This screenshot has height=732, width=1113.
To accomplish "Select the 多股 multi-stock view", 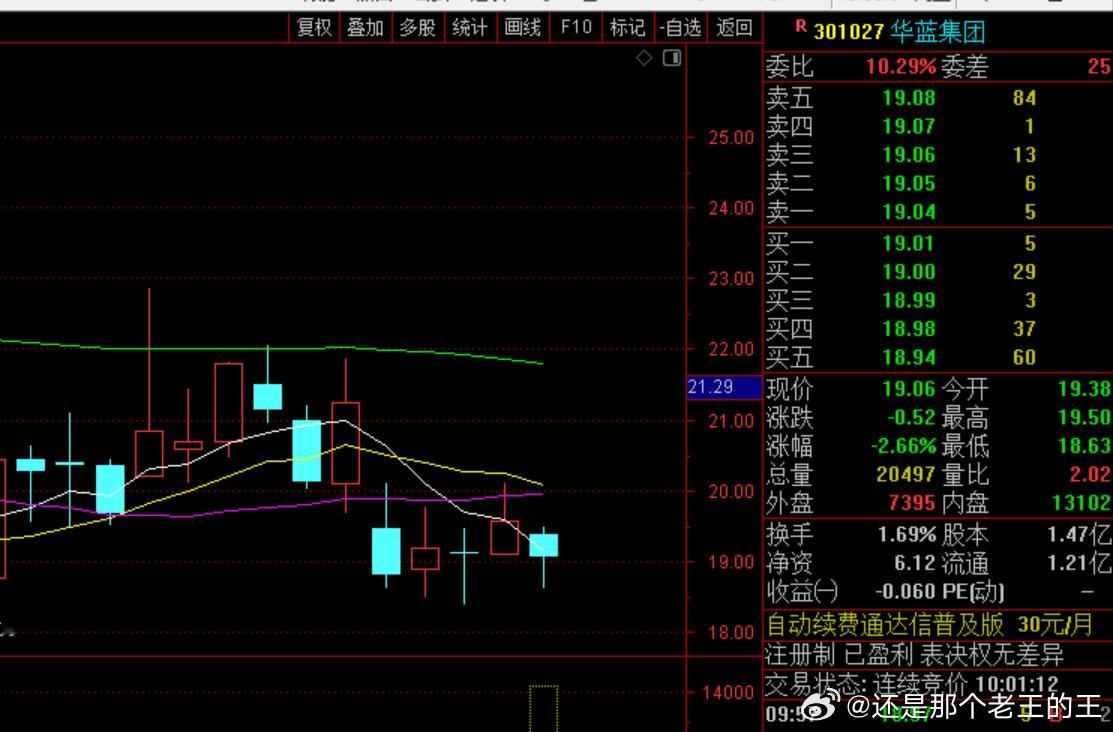I will pyautogui.click(x=417, y=28).
